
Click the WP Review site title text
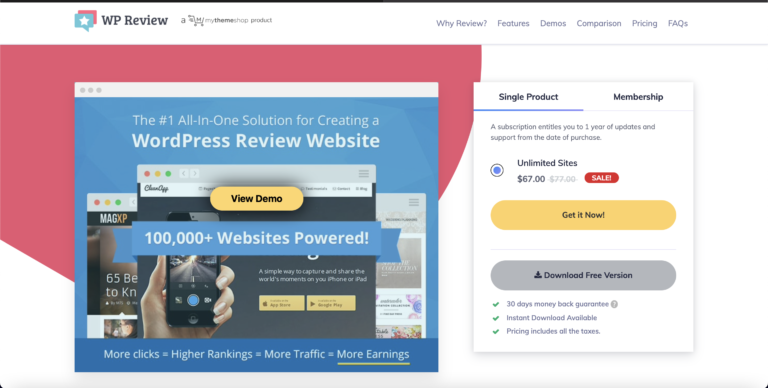tap(135, 21)
